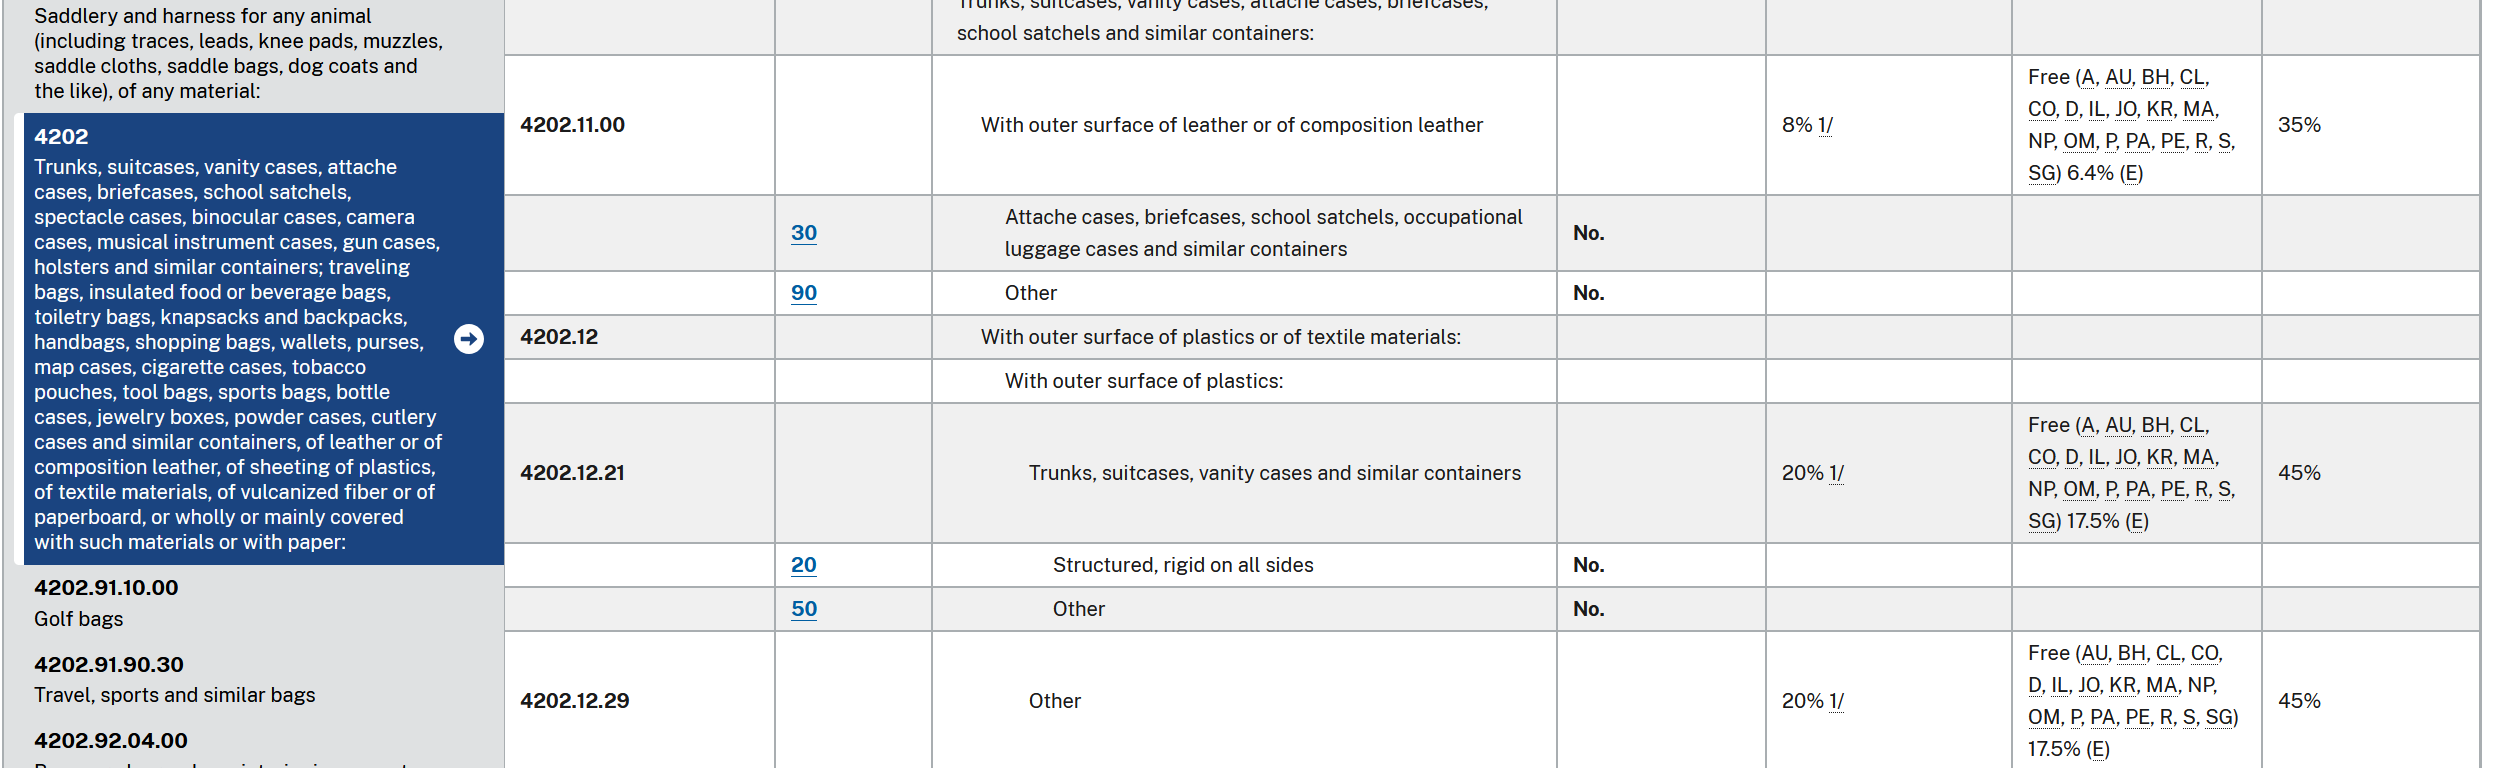Click the 4202.11.00 heading code
Screen dimensions: 2497x768
tap(572, 125)
